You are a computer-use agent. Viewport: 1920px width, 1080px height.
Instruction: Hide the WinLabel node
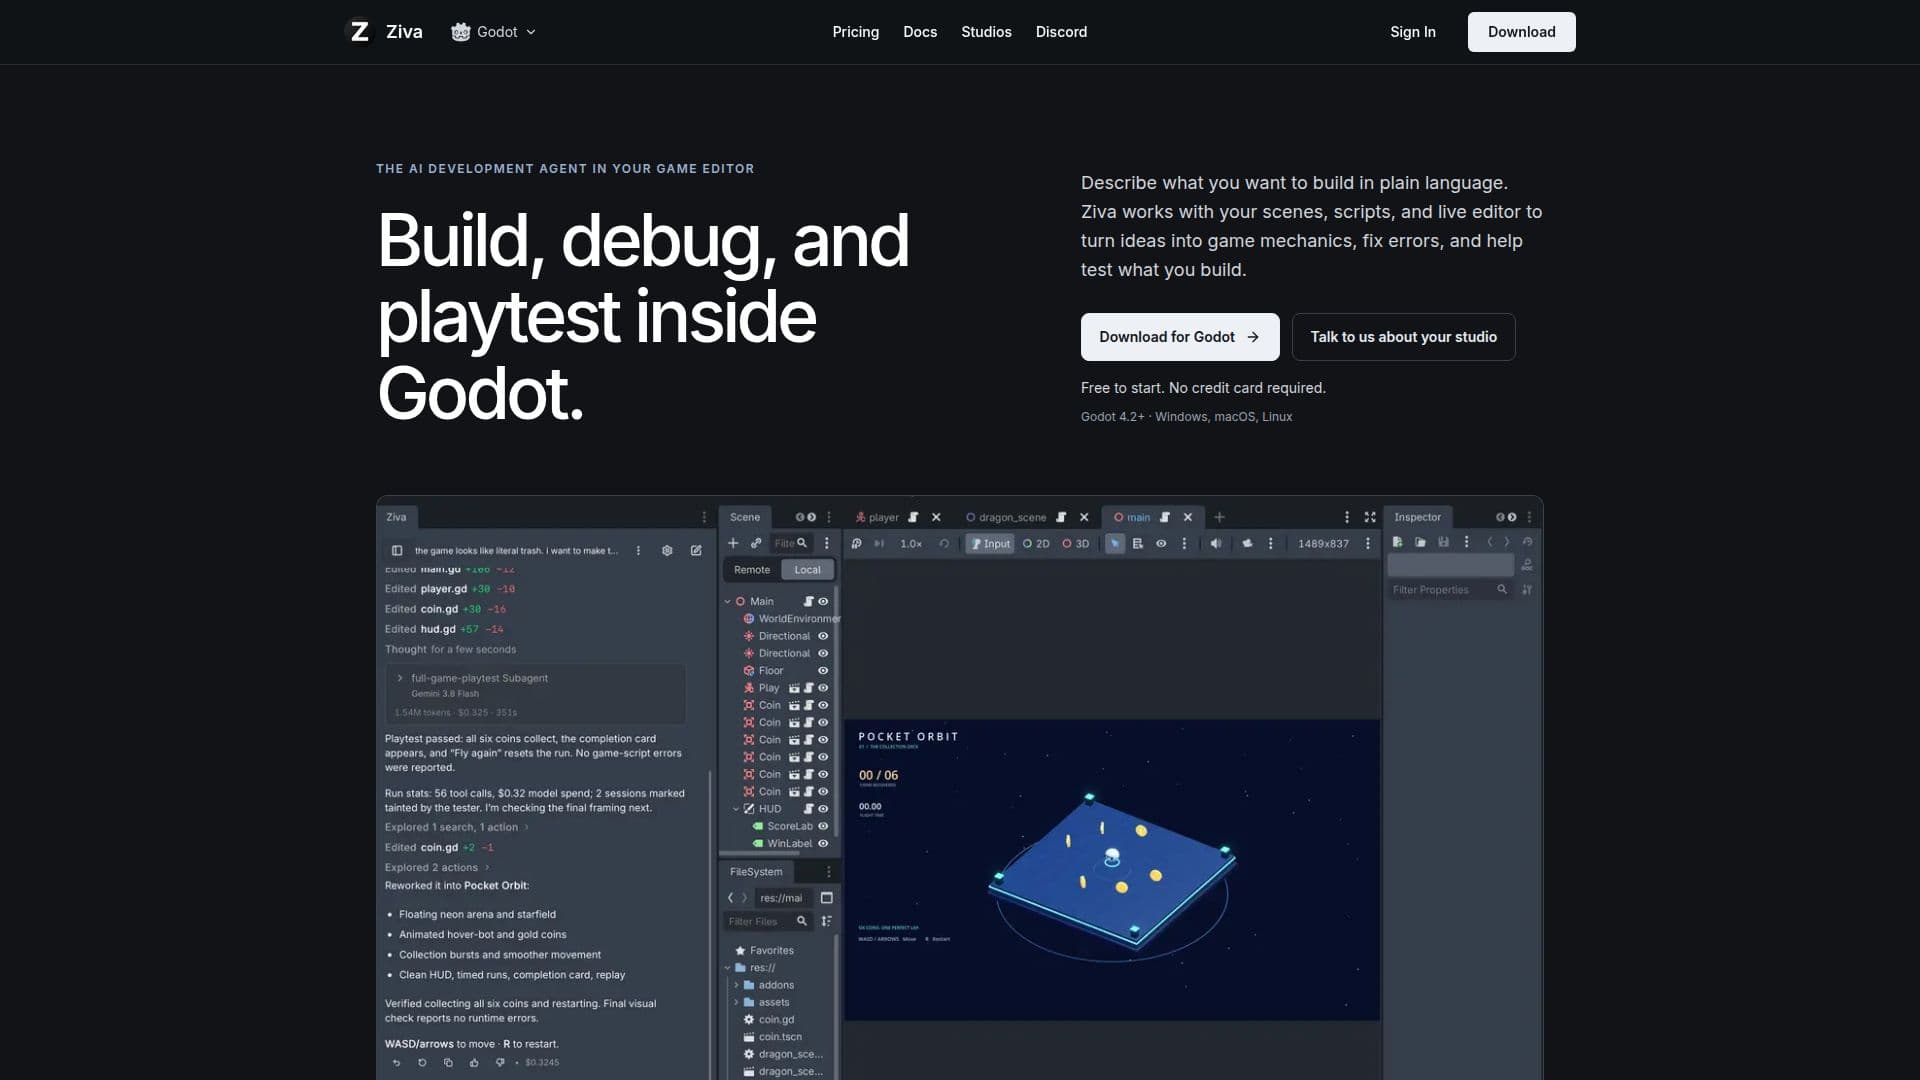click(x=823, y=843)
